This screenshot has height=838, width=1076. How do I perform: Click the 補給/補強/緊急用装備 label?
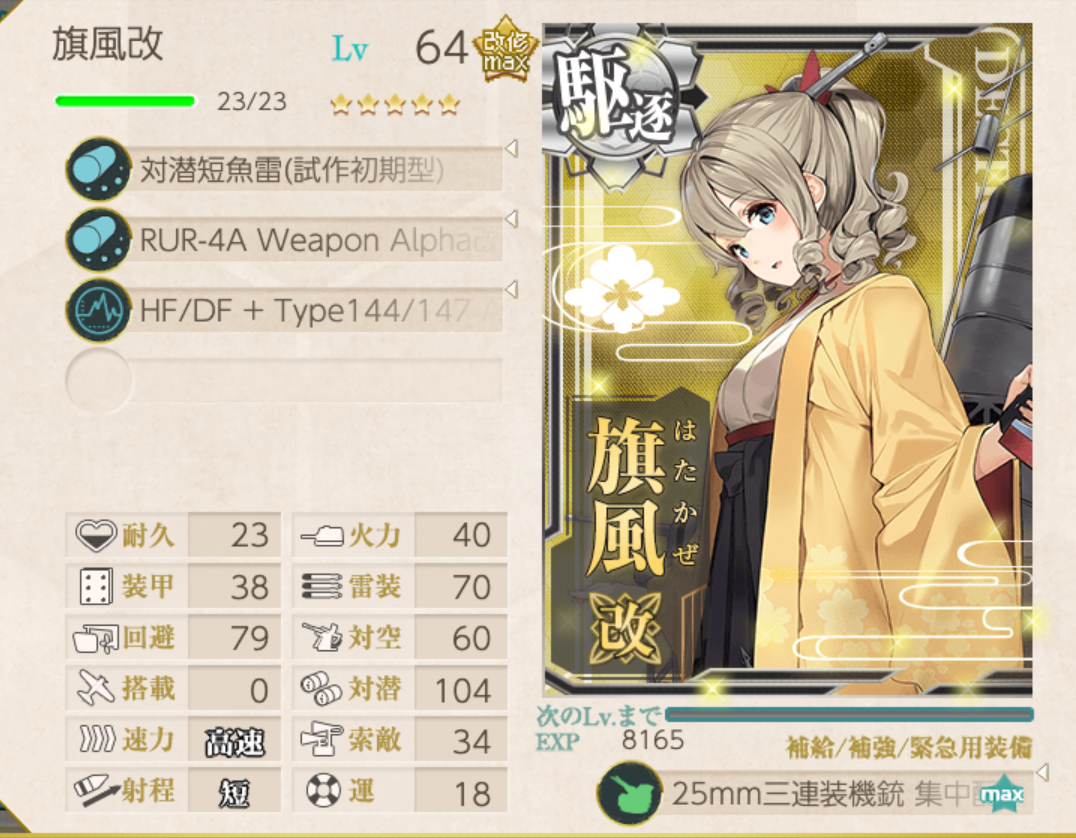click(909, 747)
